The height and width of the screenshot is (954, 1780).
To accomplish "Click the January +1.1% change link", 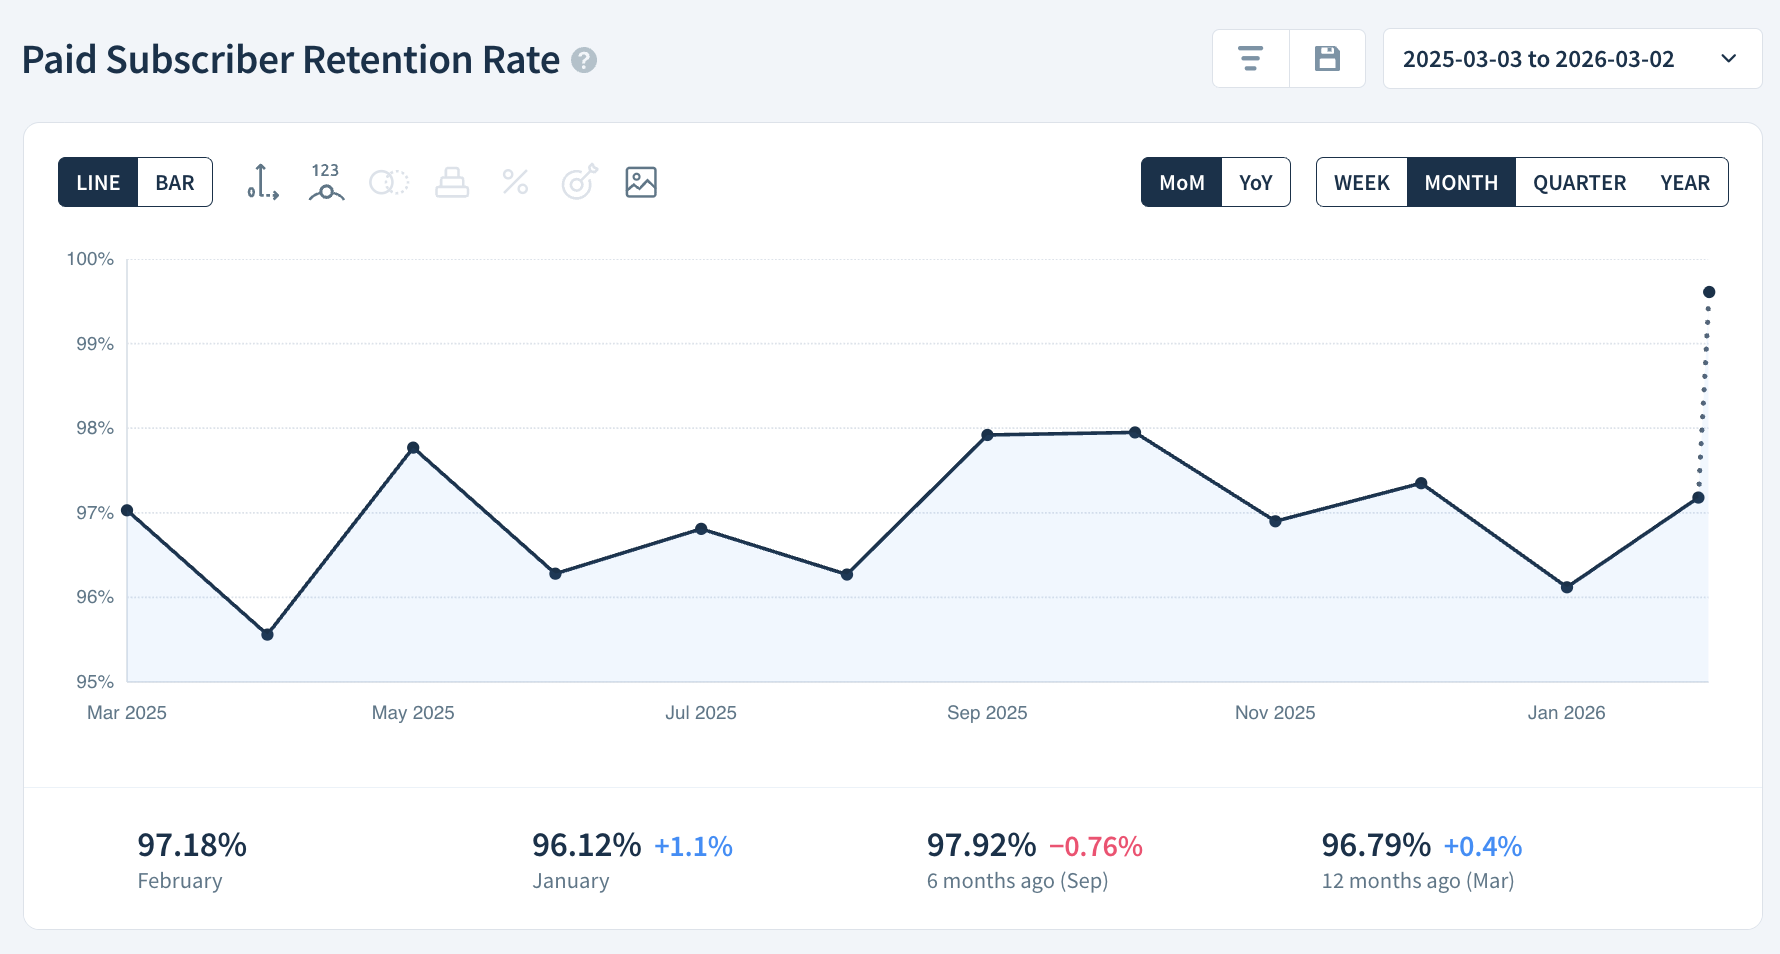I will pyautogui.click(x=693, y=846).
